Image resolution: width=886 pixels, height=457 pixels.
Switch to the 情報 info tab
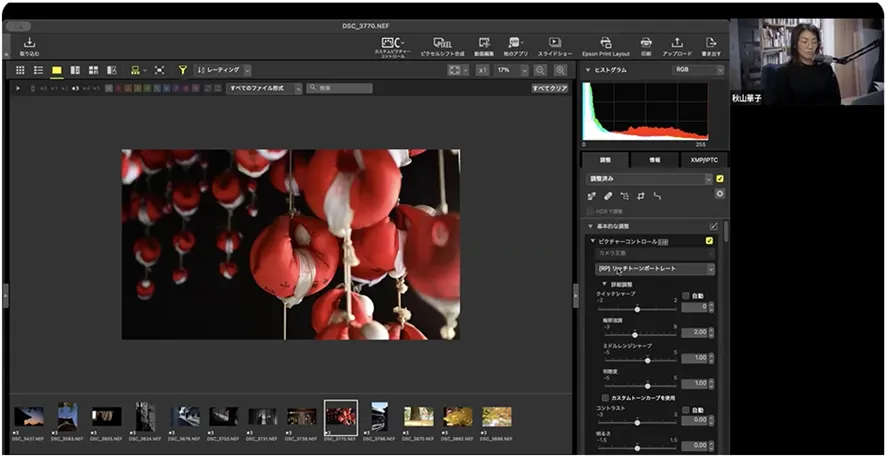[x=654, y=160]
